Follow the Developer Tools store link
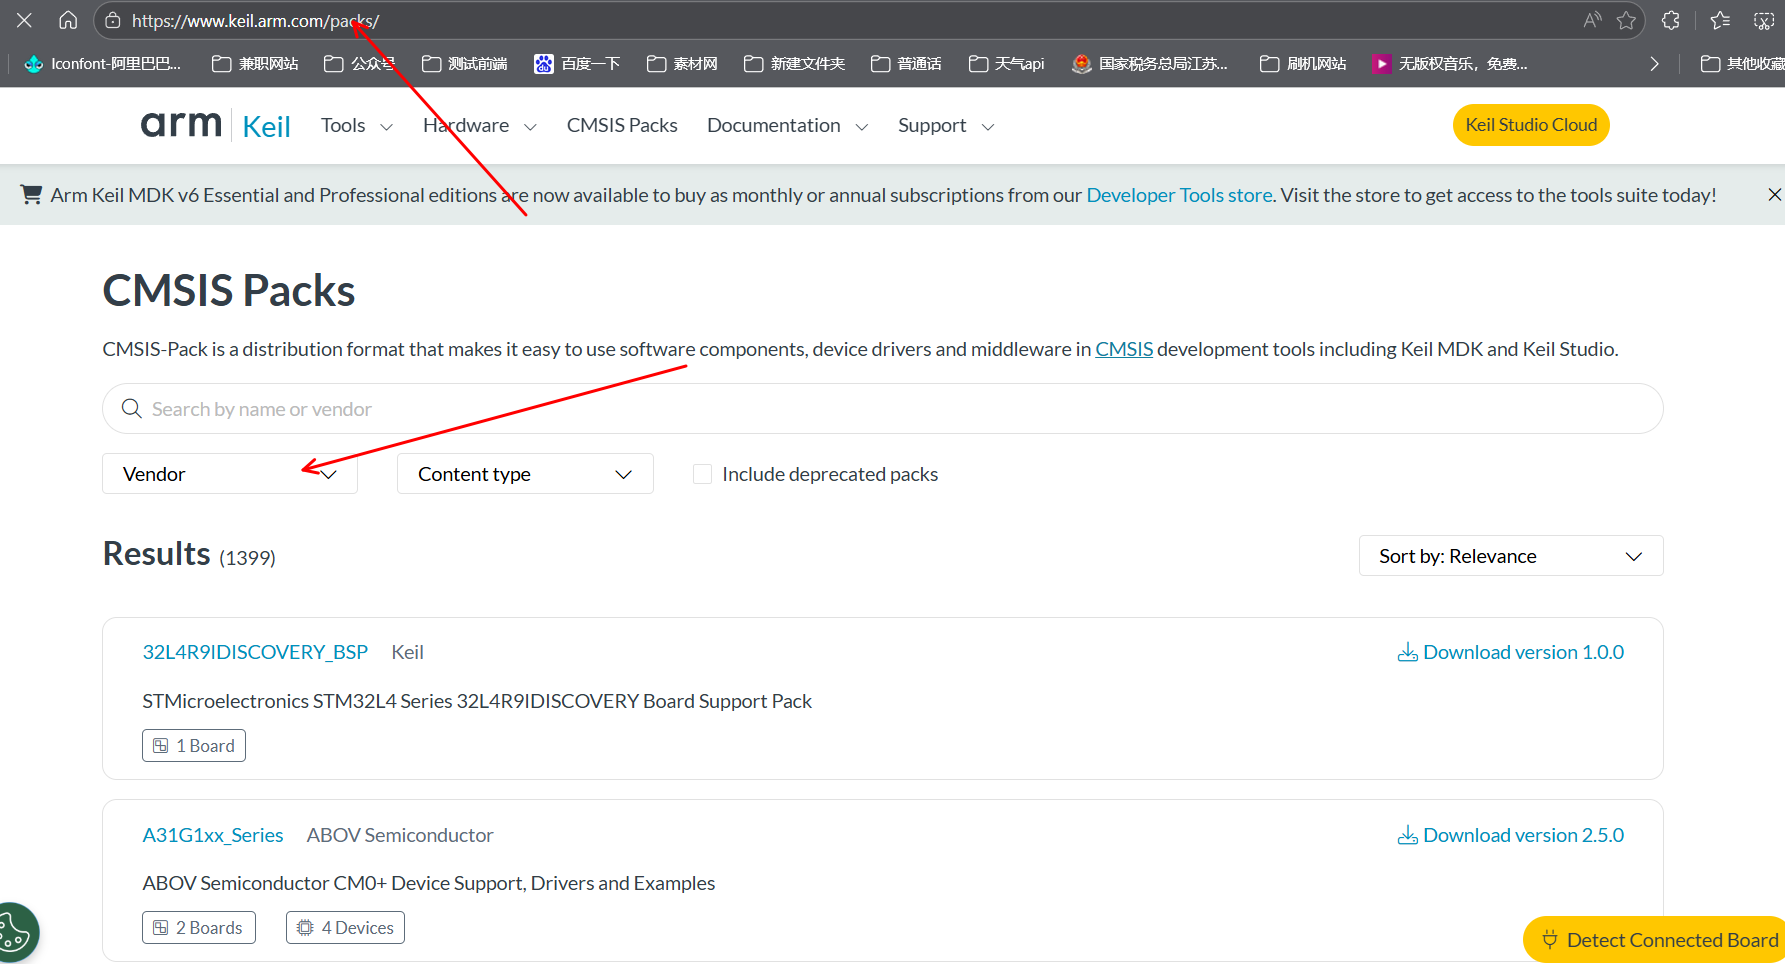Viewport: 1785px width, 964px height. click(x=1179, y=195)
